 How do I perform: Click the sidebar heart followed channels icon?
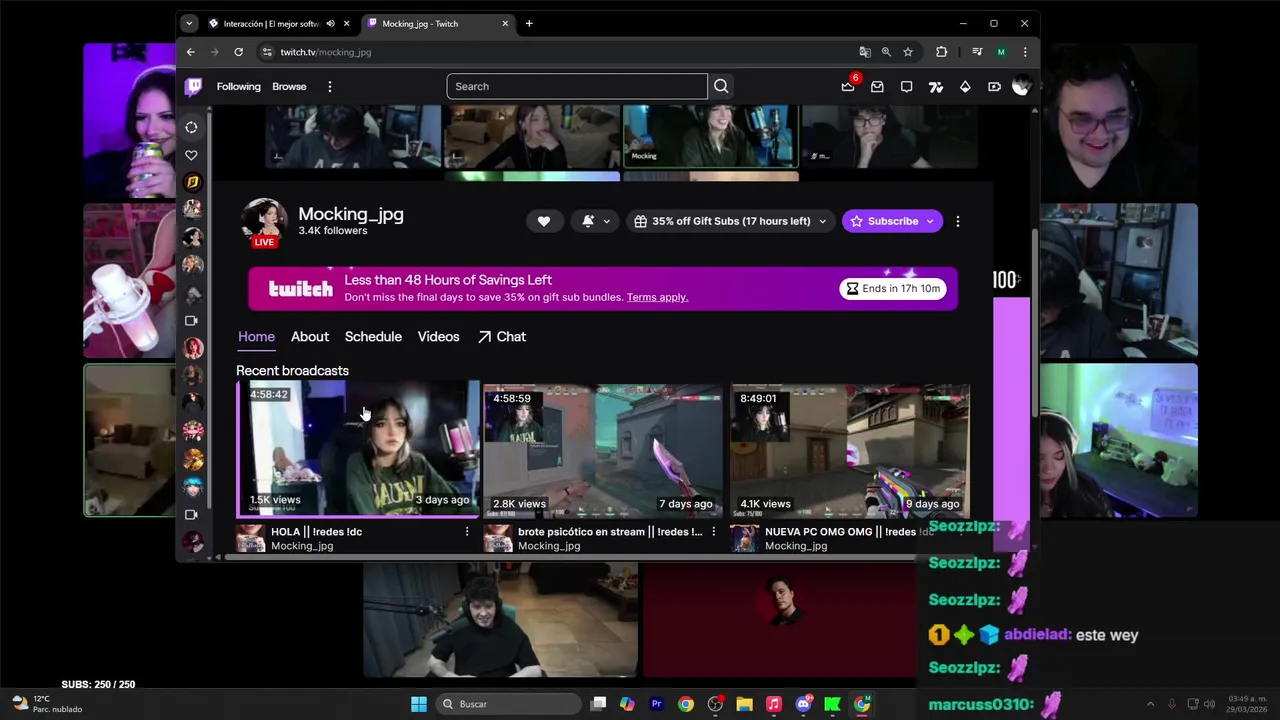[x=191, y=155]
